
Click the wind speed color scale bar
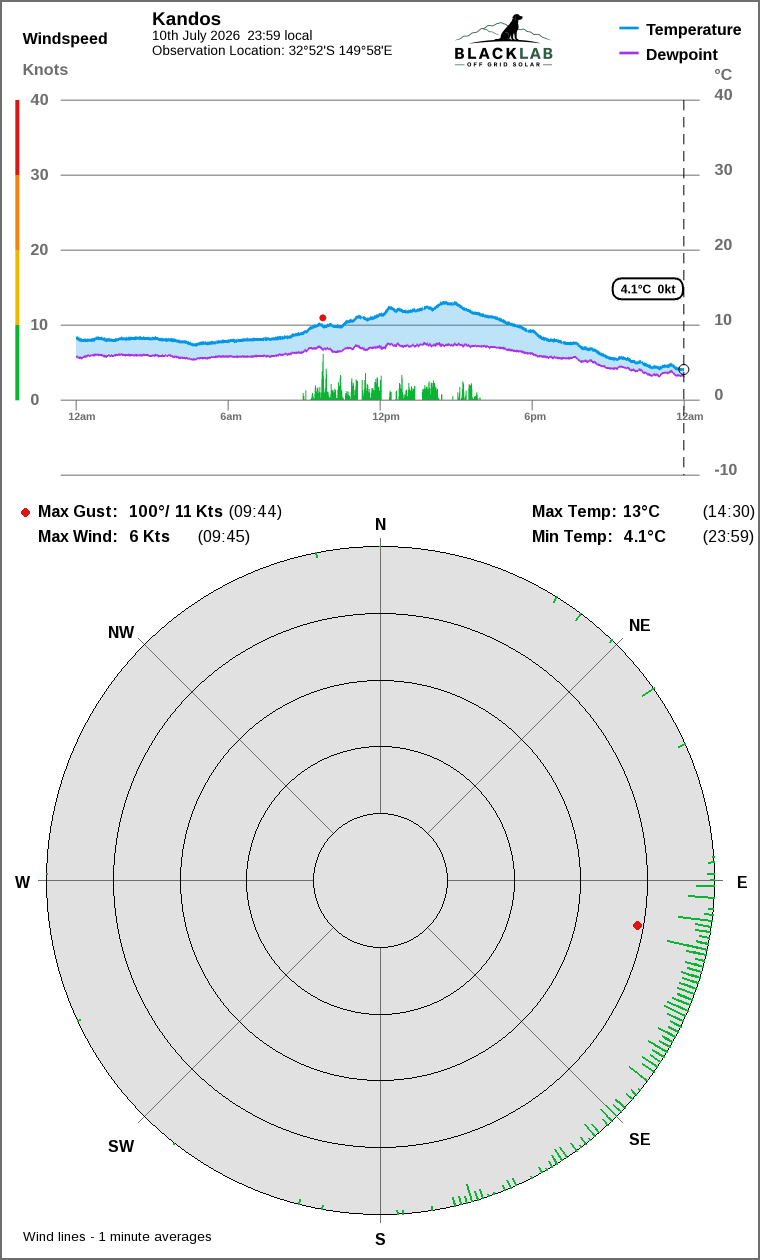pos(17,250)
